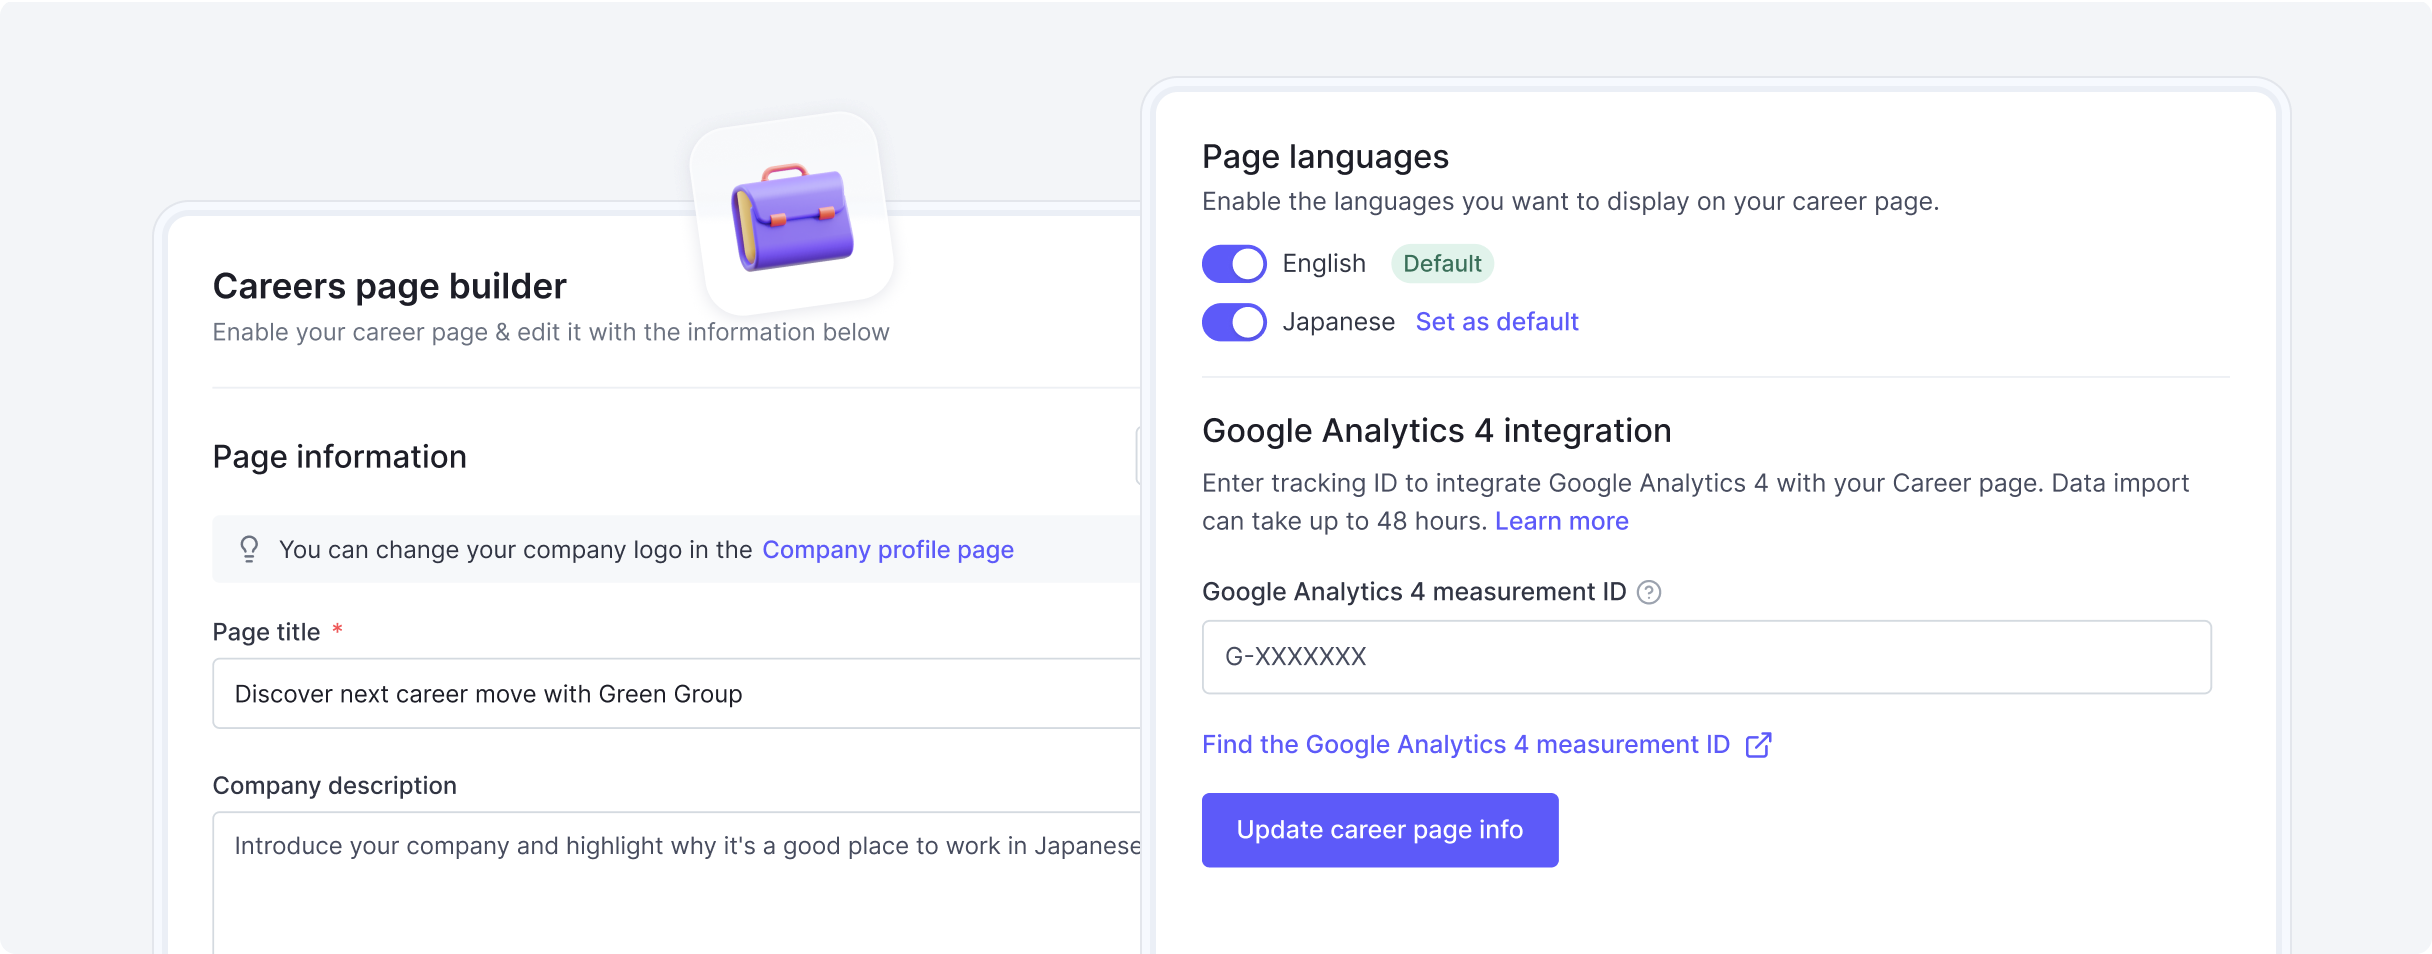Turn off the Japanese language toggle
The width and height of the screenshot is (2432, 954).
tap(1234, 322)
